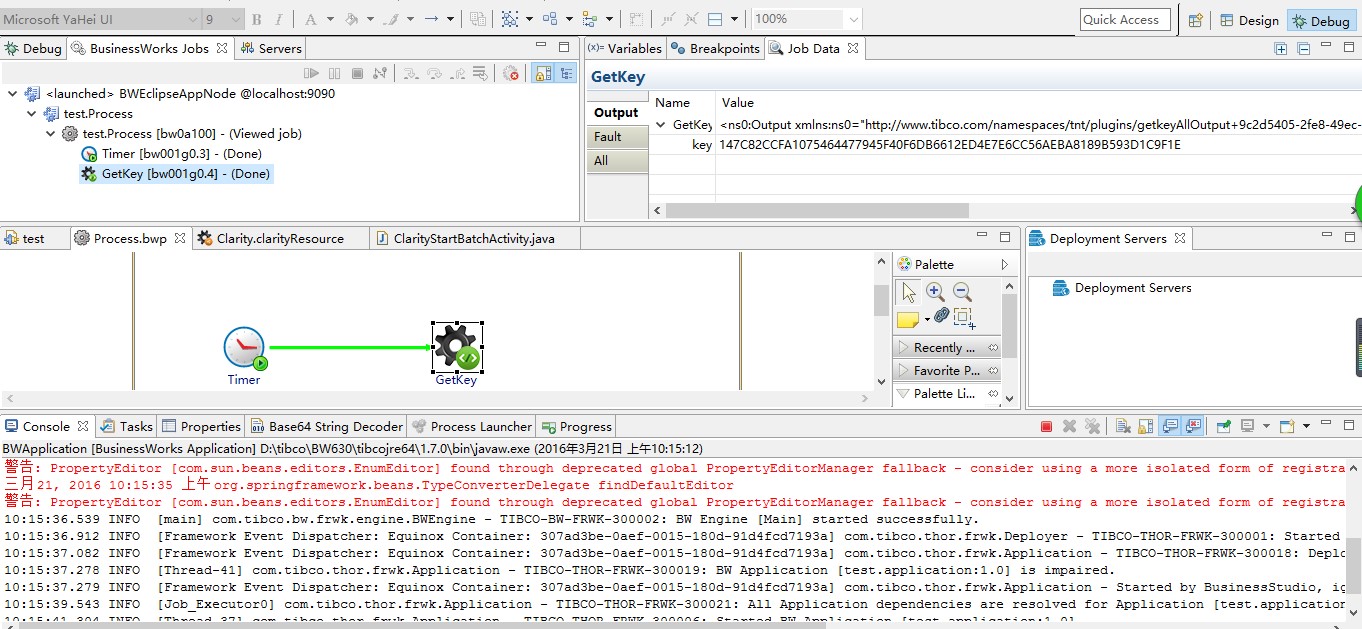Click the Terminate (red stop) console button
1362x629 pixels.
point(1046,426)
